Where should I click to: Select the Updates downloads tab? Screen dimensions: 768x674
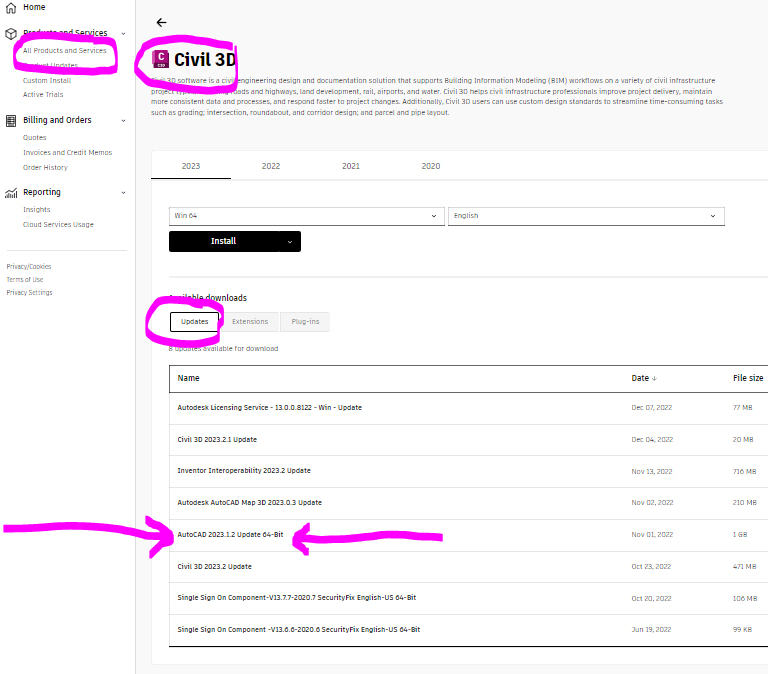point(194,322)
